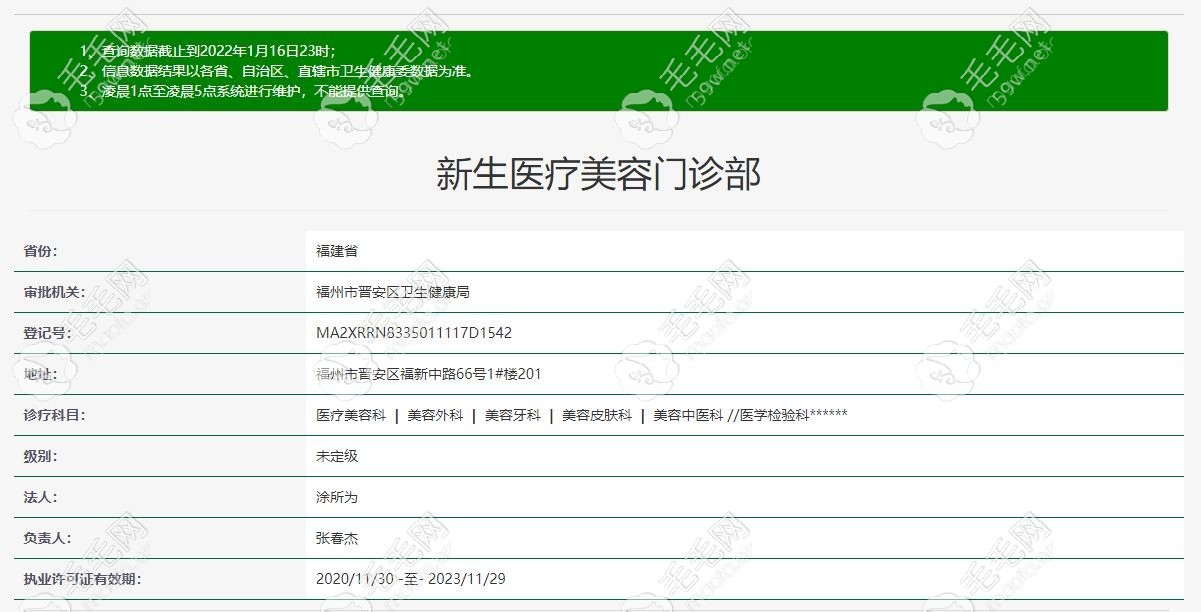The image size is (1201, 612).
Task: Click notice line about 凌晨1点至凌晨5点系统进行维护
Action: (243, 91)
